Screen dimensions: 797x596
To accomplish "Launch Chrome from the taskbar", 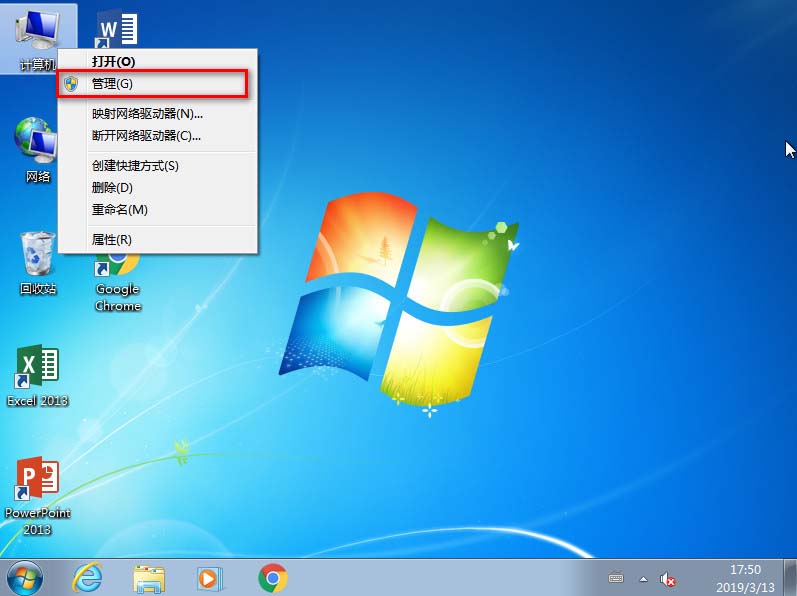I will [272, 578].
